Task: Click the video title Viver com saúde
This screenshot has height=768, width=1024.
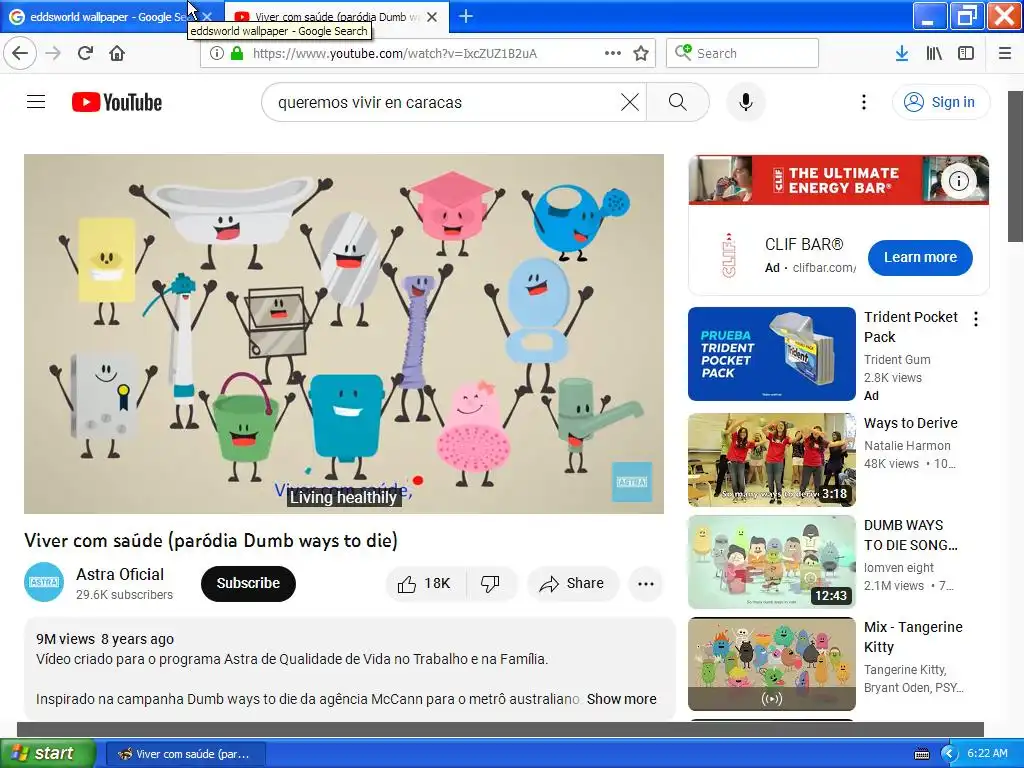Action: coord(211,541)
